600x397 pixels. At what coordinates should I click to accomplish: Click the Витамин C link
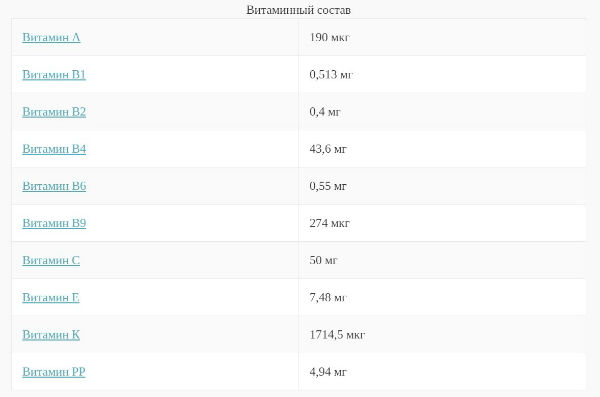coord(51,260)
